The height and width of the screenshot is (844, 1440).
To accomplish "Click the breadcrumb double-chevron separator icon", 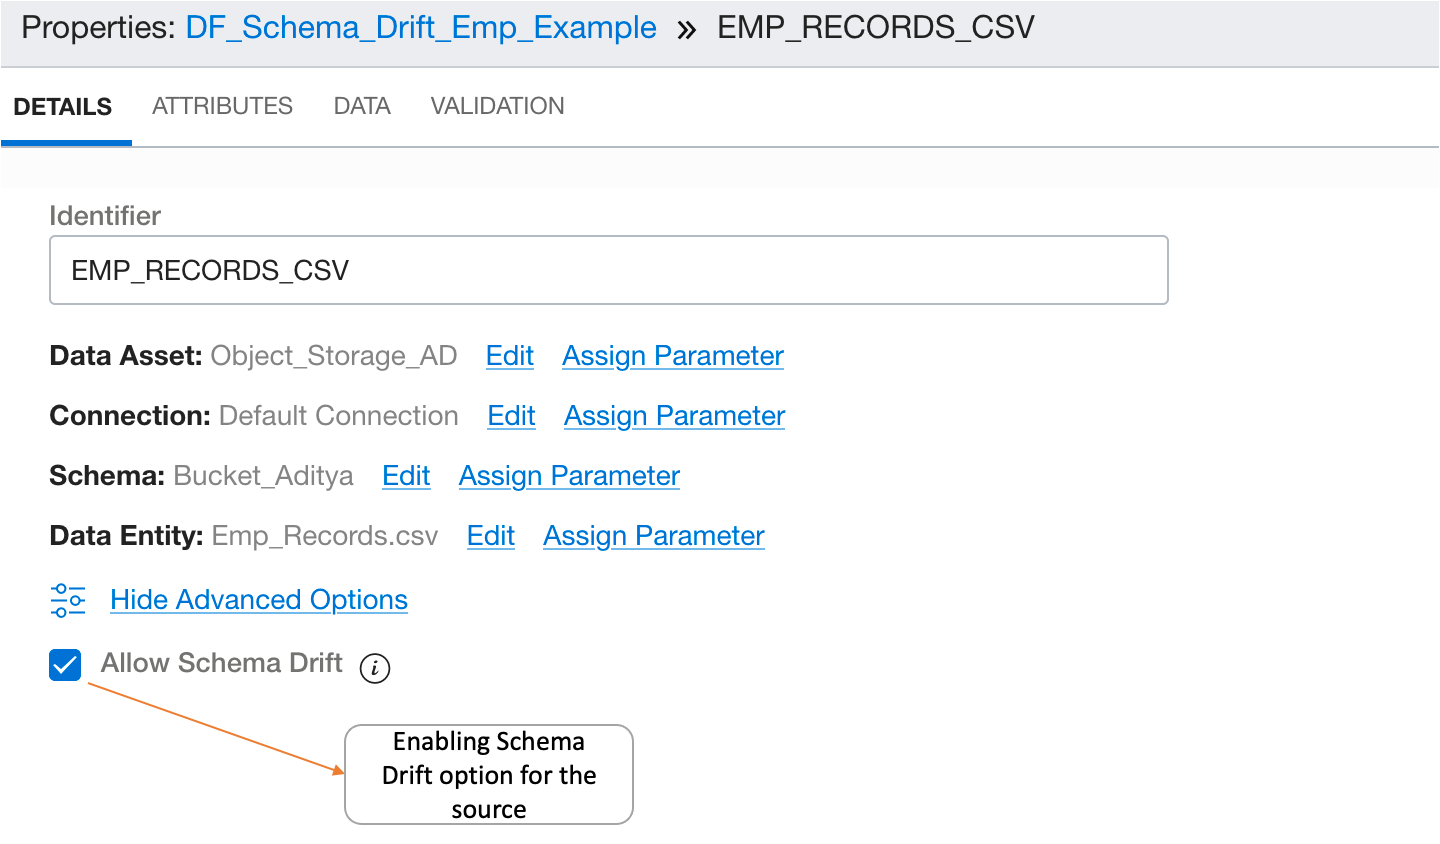I will (686, 29).
